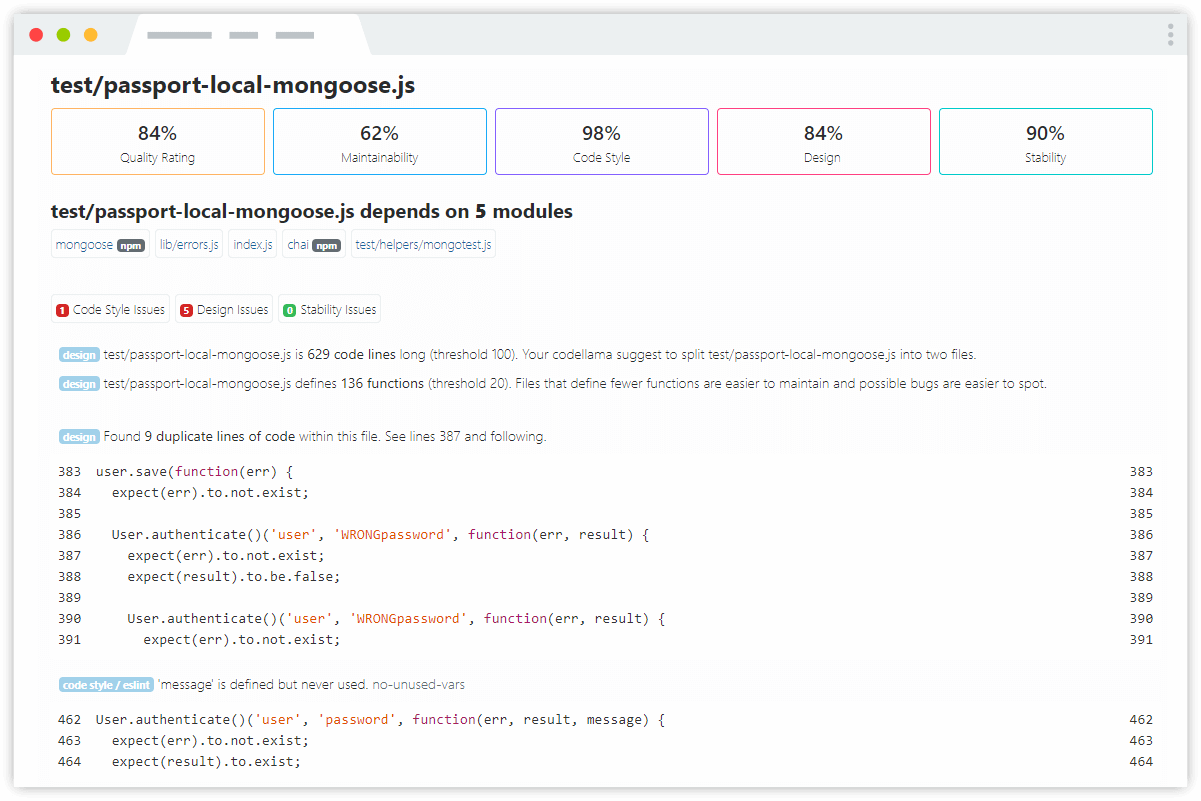Click red count badge on Design Issues

point(186,311)
